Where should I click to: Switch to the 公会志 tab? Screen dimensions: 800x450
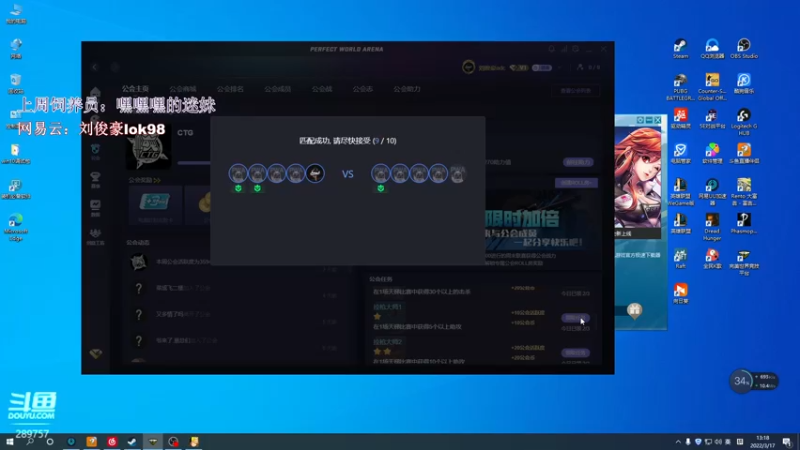pos(363,89)
